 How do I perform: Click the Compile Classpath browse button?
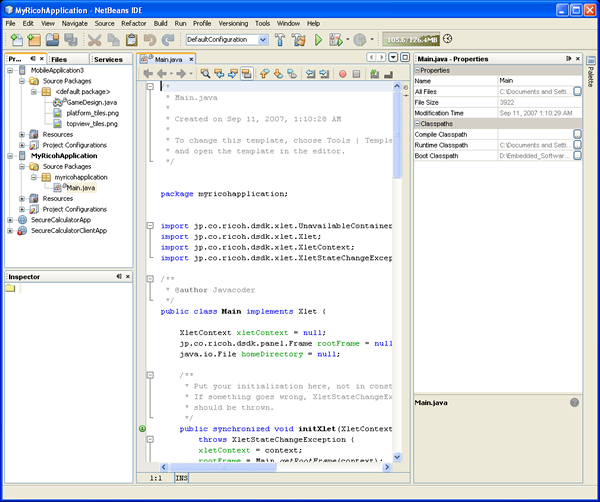[x=577, y=134]
